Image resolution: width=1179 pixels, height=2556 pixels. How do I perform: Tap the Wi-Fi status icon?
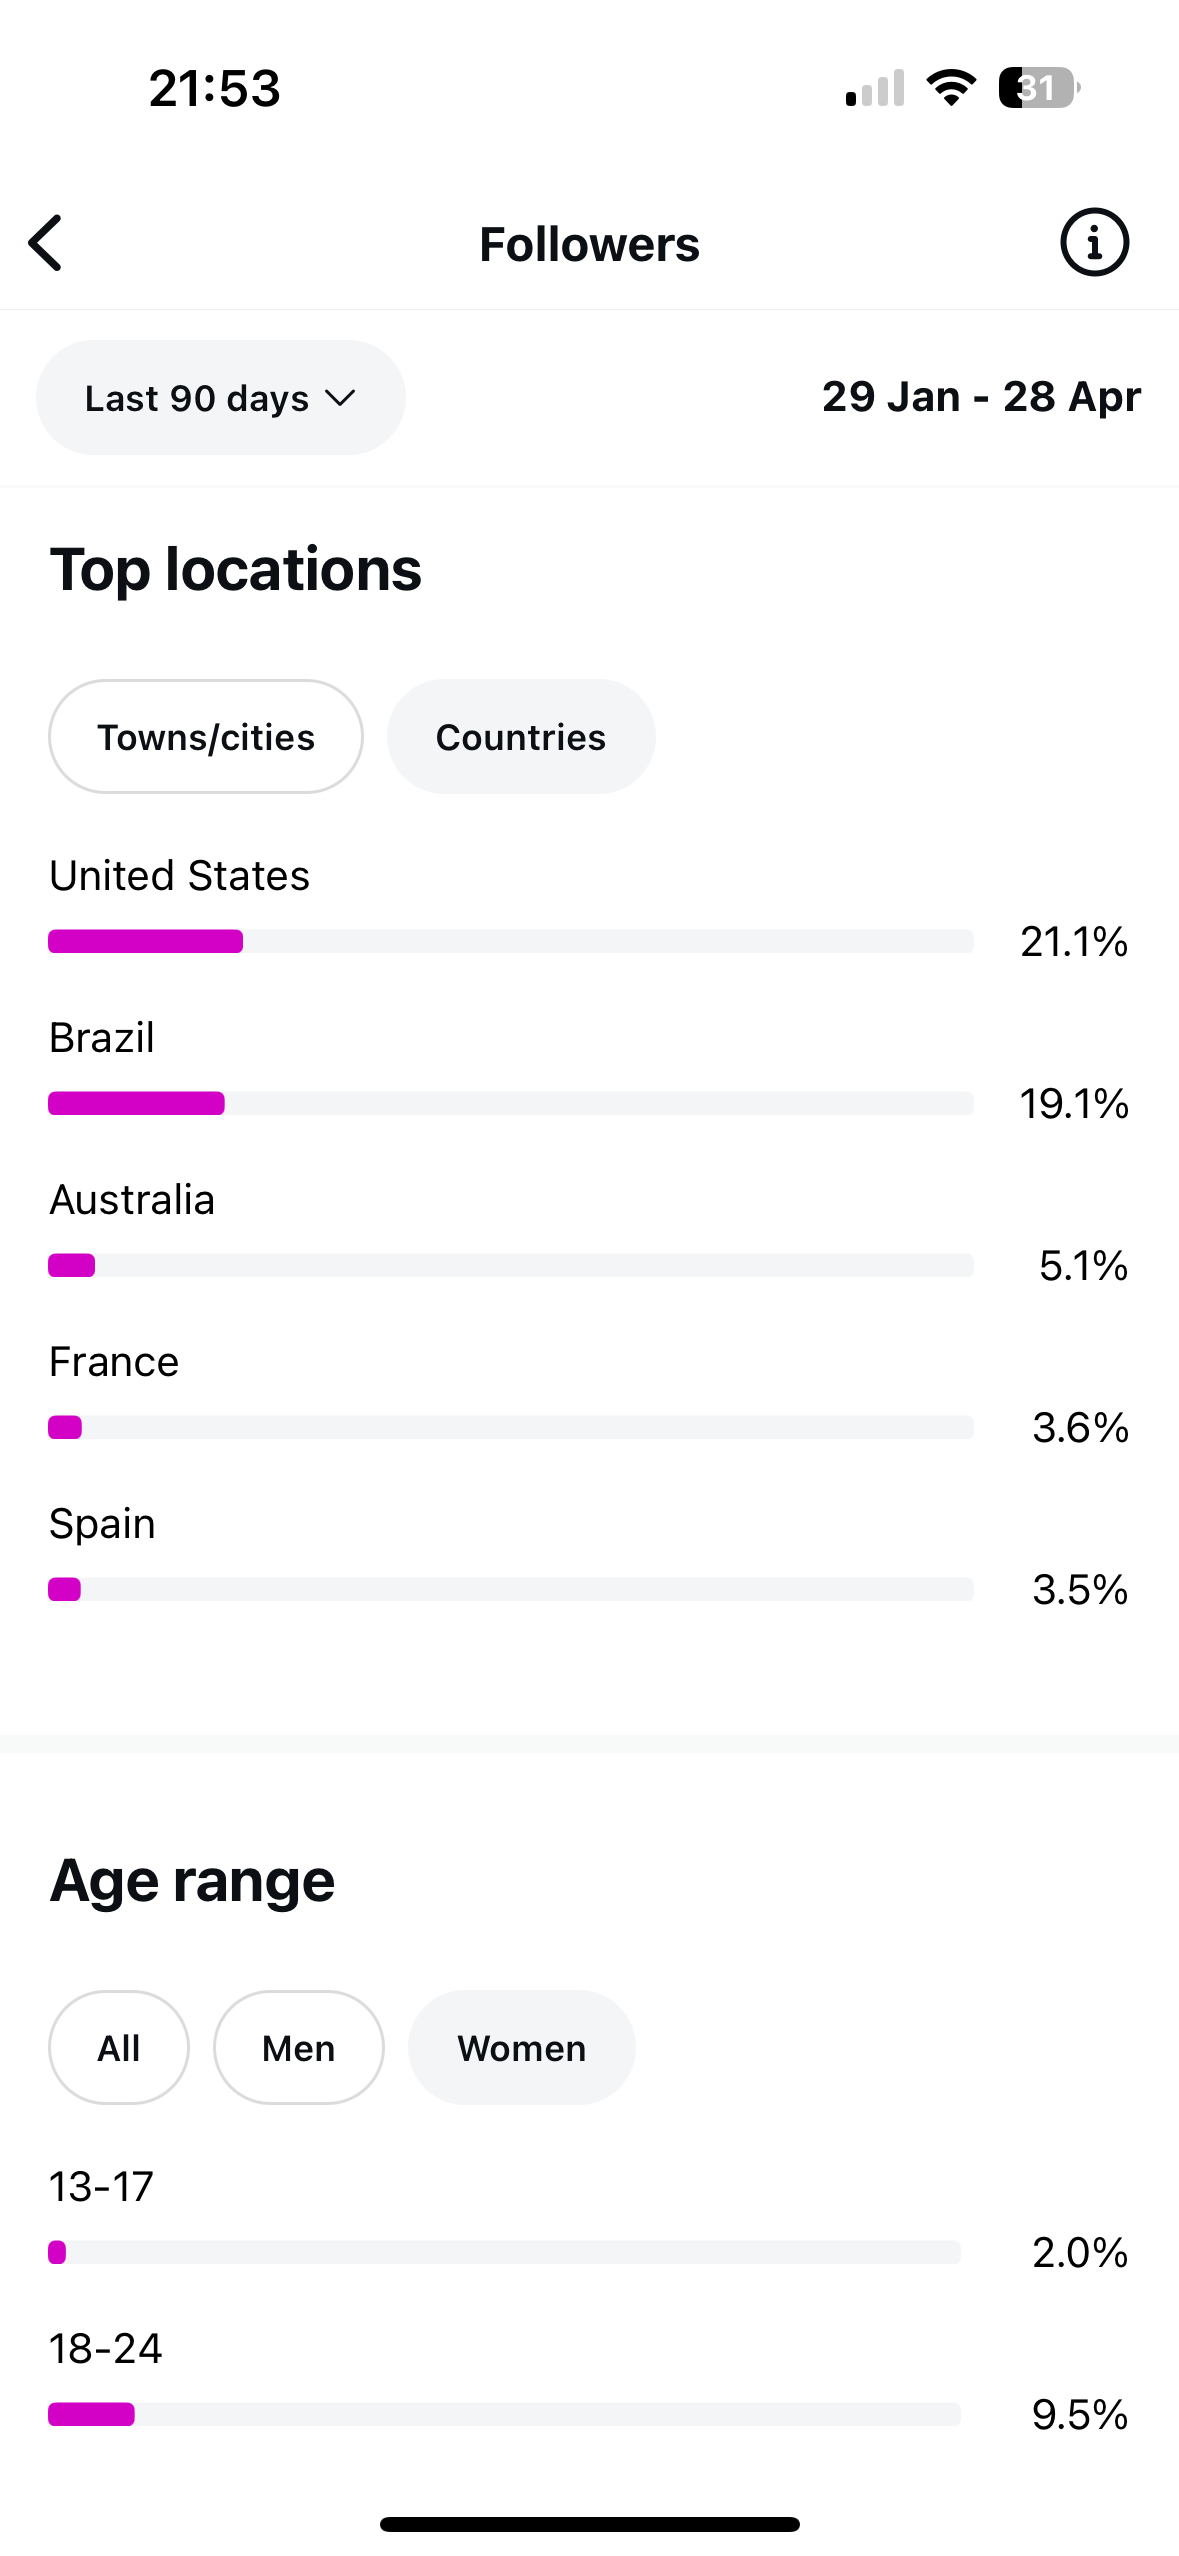951,88
